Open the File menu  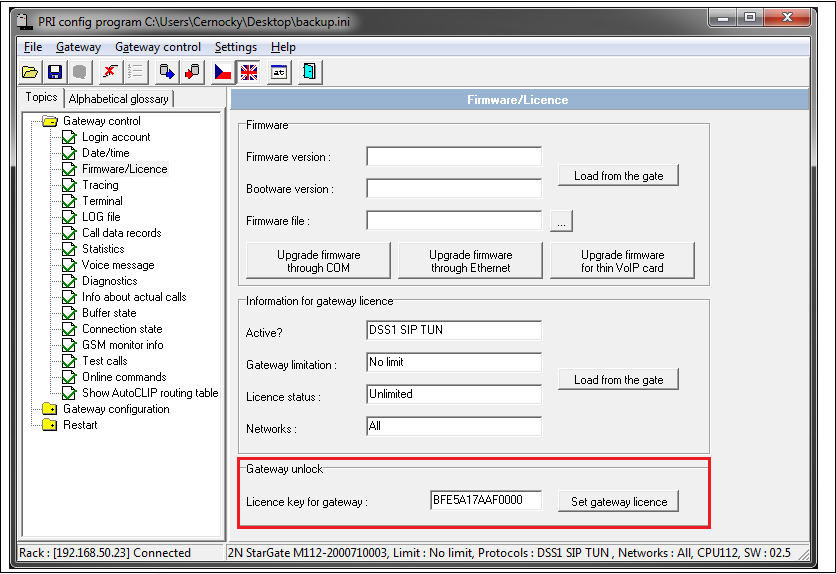click(33, 47)
